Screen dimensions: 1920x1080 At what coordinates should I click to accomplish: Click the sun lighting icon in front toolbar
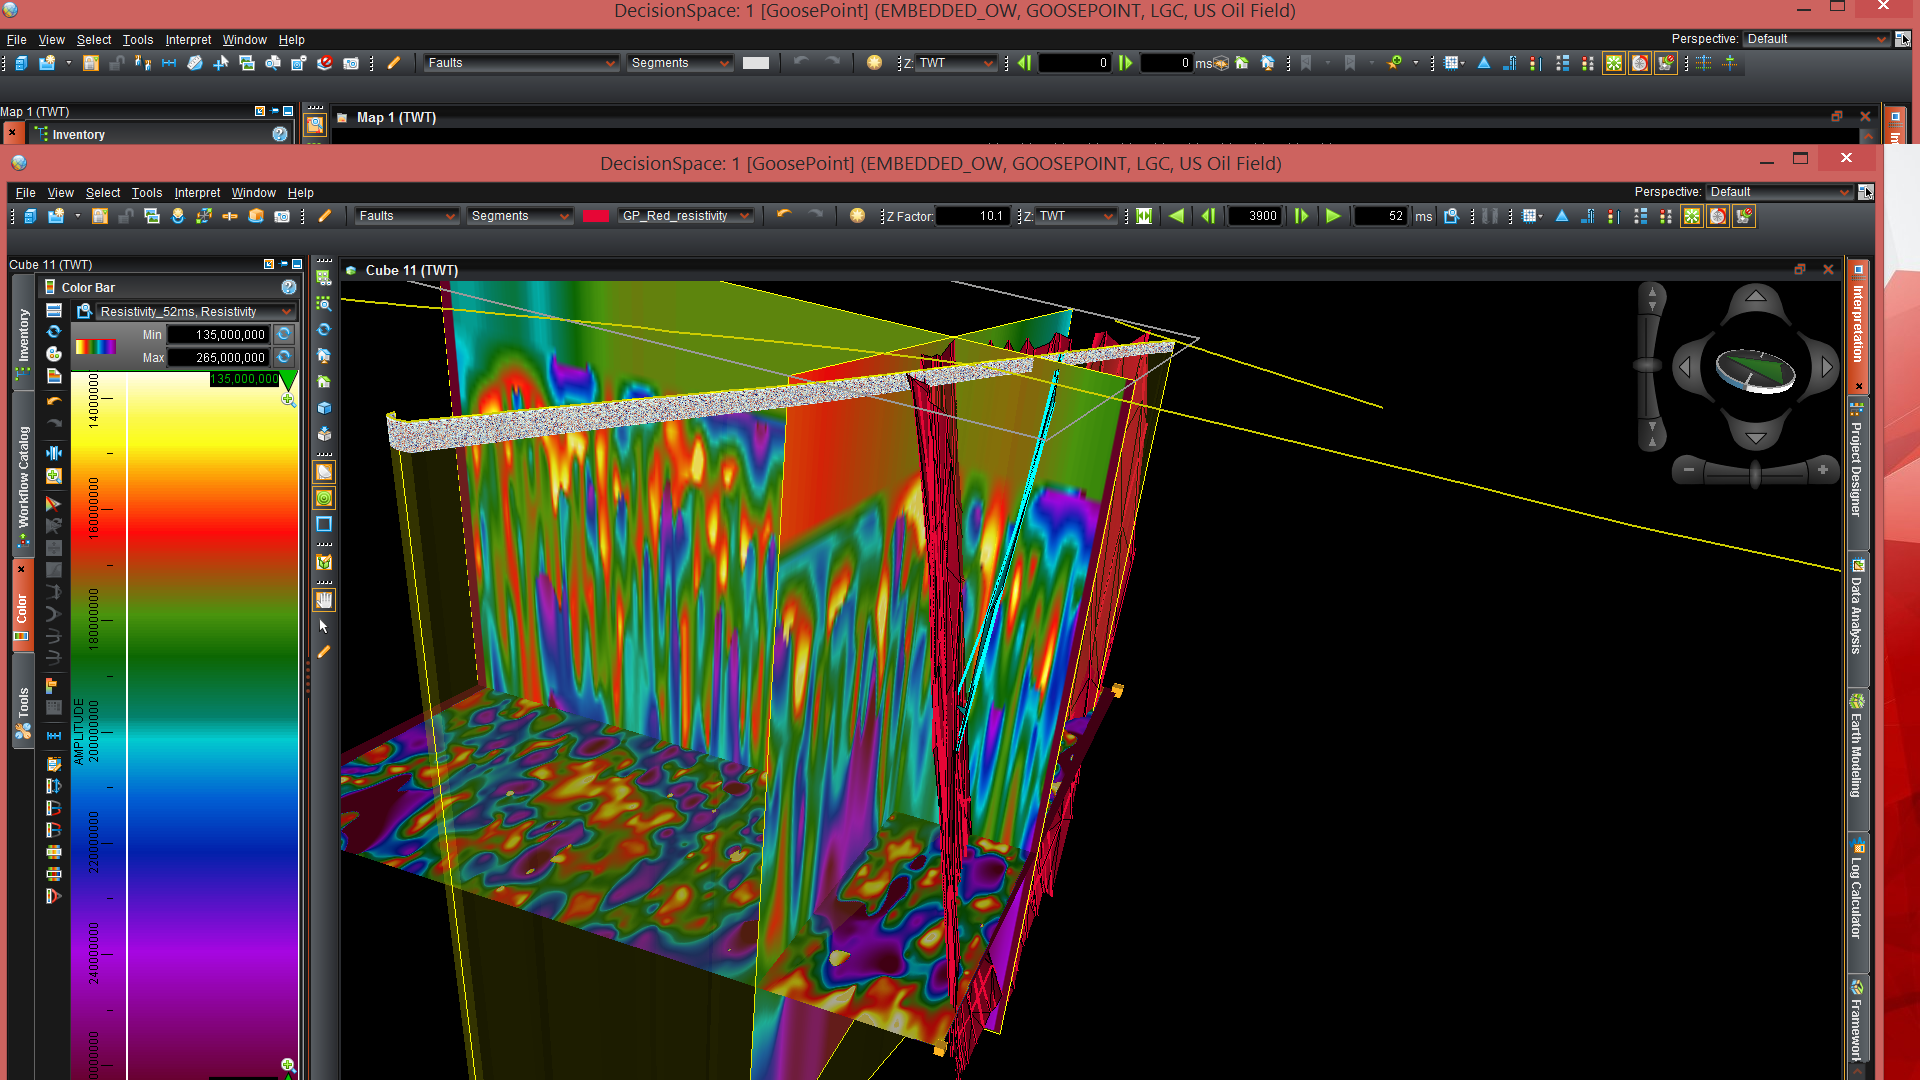coord(857,216)
